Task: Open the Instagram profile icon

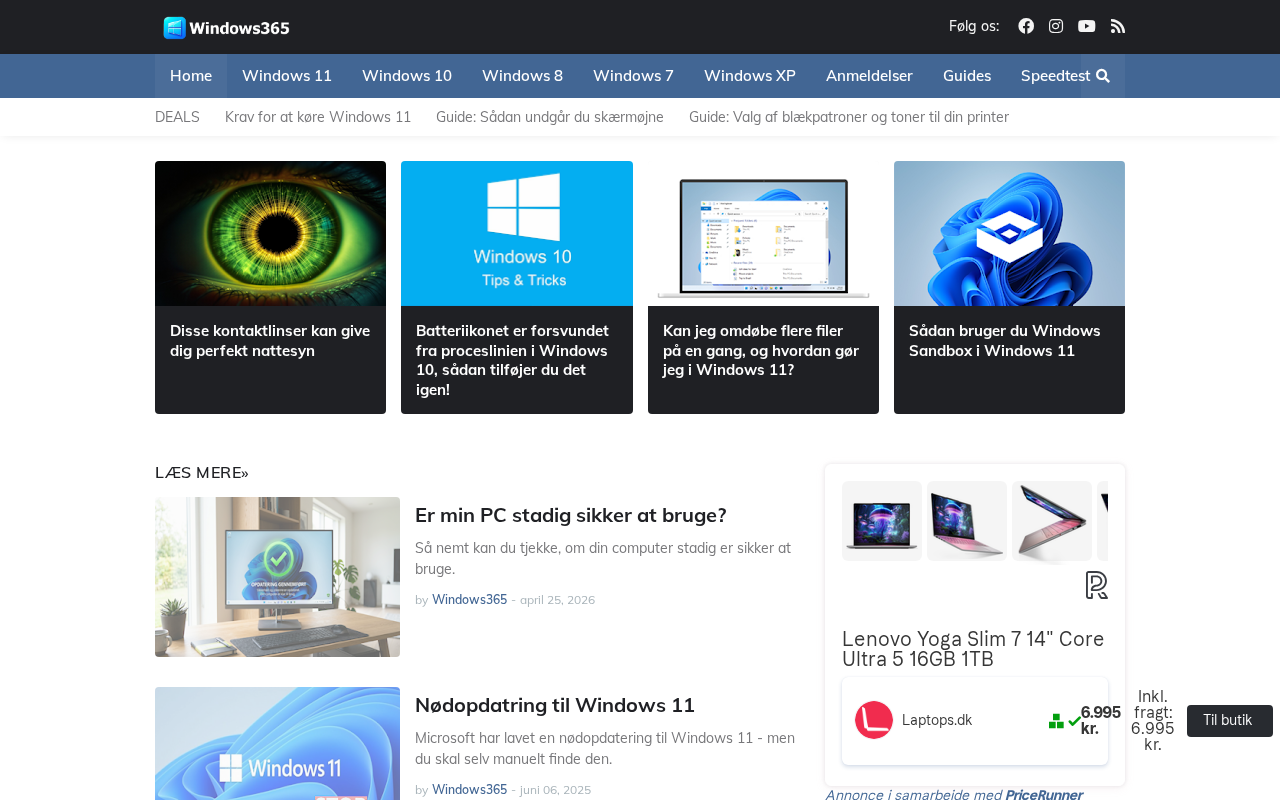Action: tap(1056, 26)
